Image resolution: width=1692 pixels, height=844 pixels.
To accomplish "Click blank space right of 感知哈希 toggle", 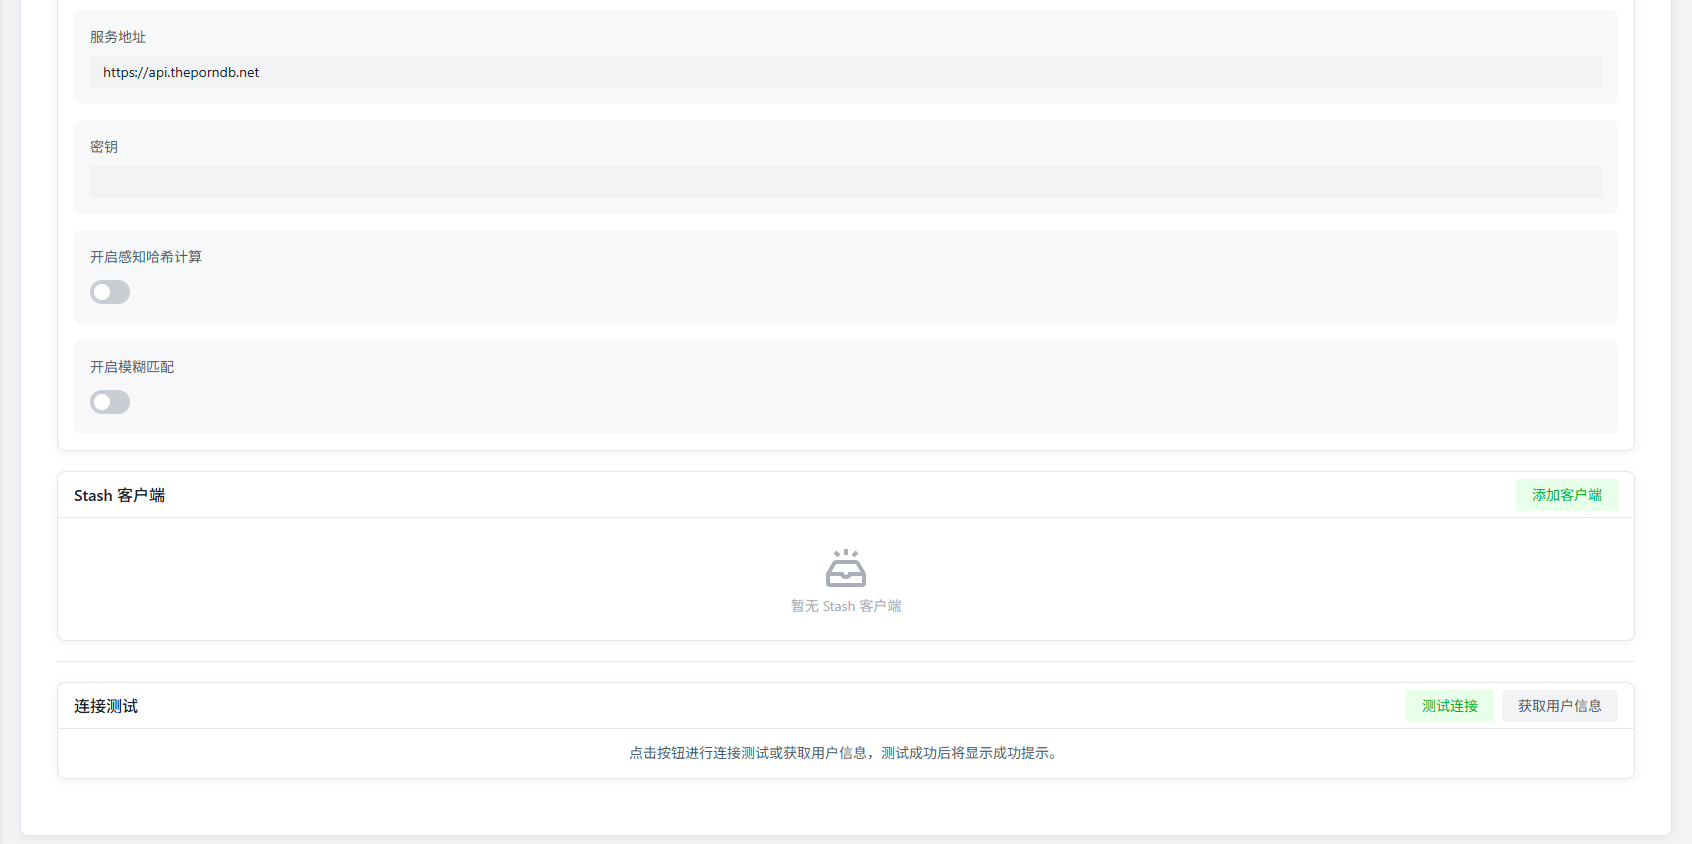I will pos(800,292).
